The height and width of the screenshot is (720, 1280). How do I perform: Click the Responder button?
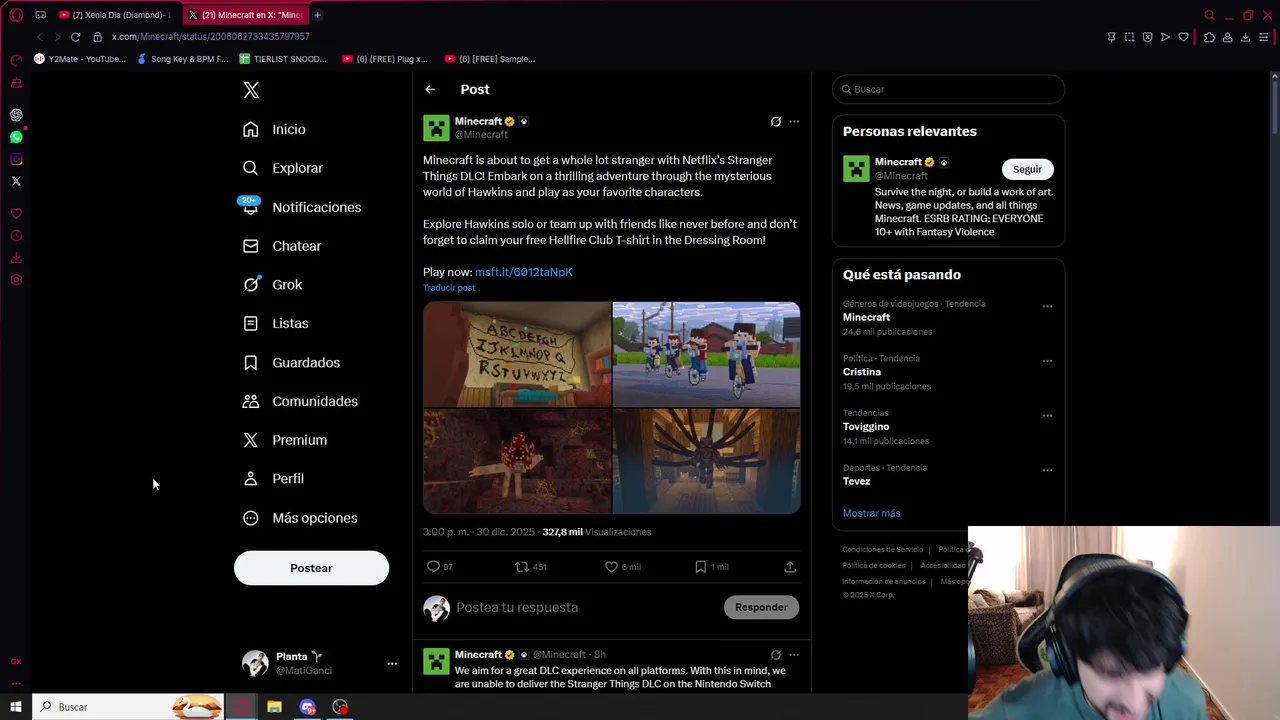(761, 607)
